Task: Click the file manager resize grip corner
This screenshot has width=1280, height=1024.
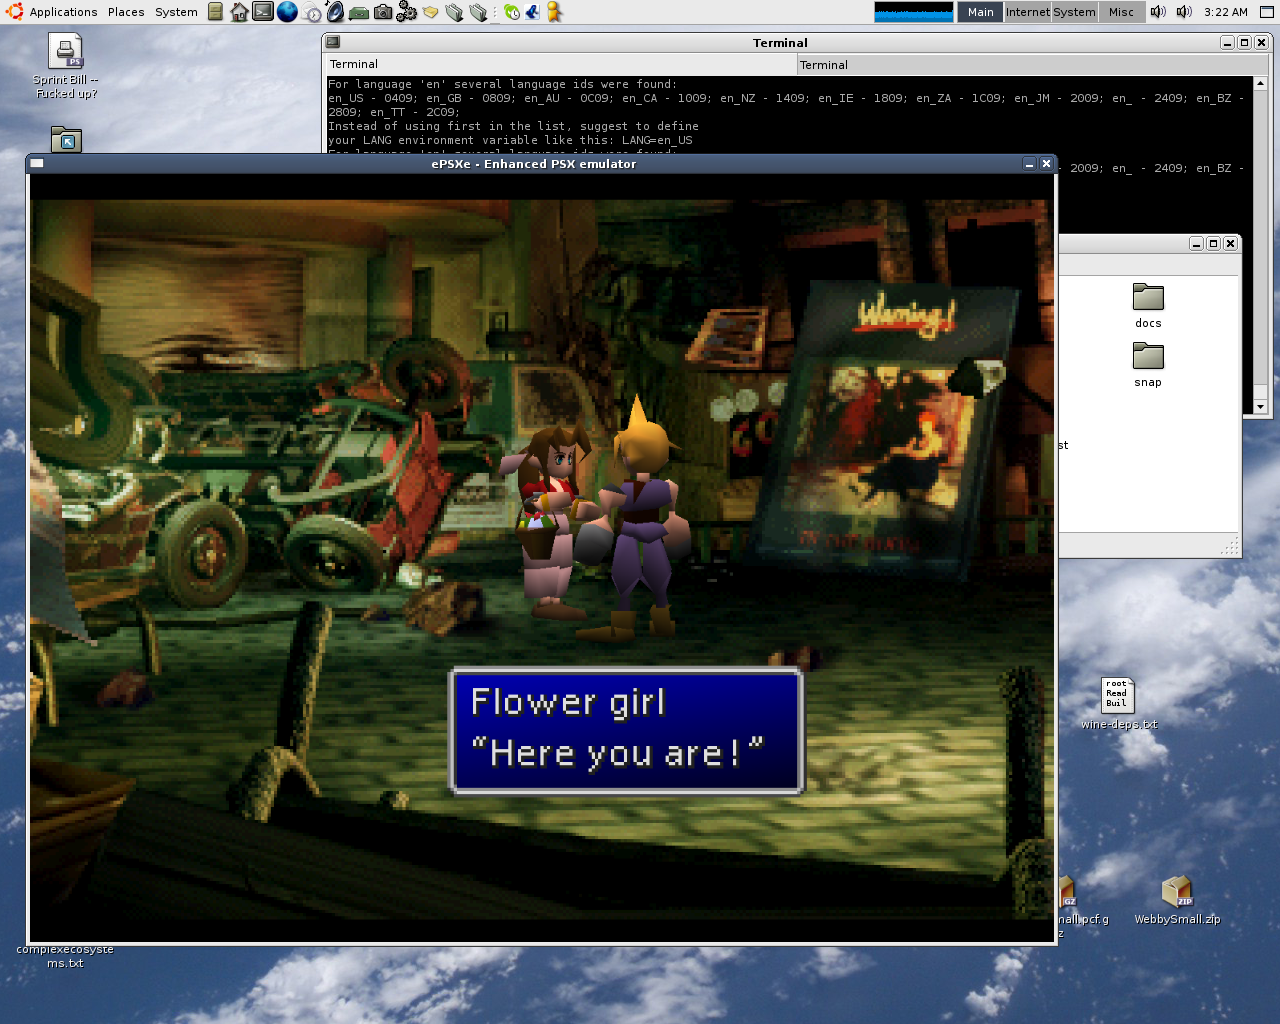Action: tap(1230, 547)
